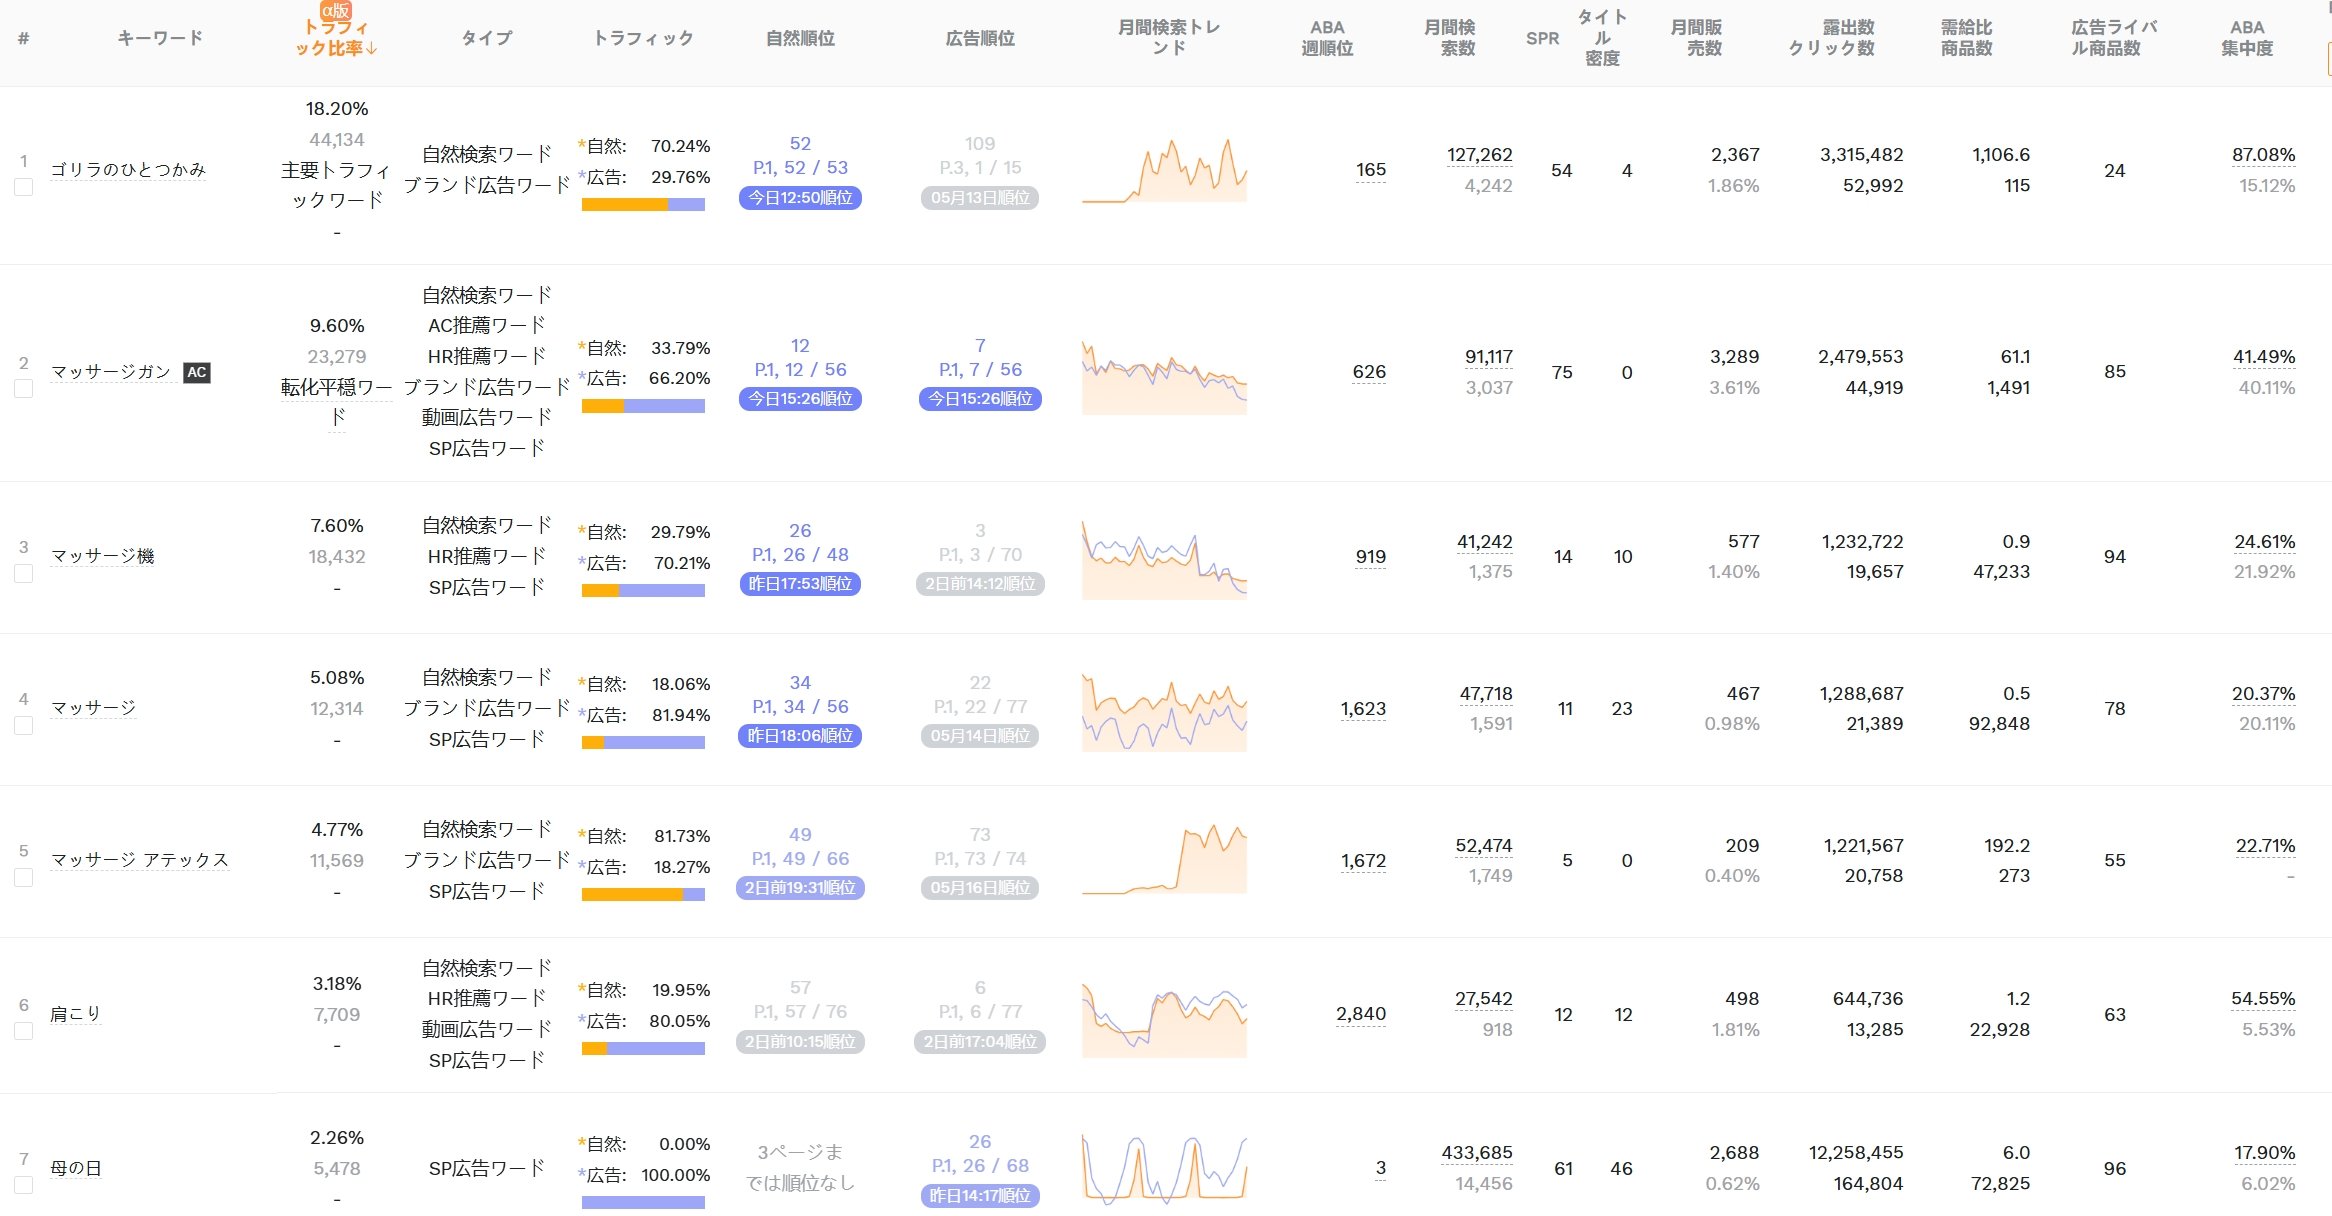The width and height of the screenshot is (2332, 1216).
Task: Click monthly search value 433,685
Action: coord(1476,1153)
